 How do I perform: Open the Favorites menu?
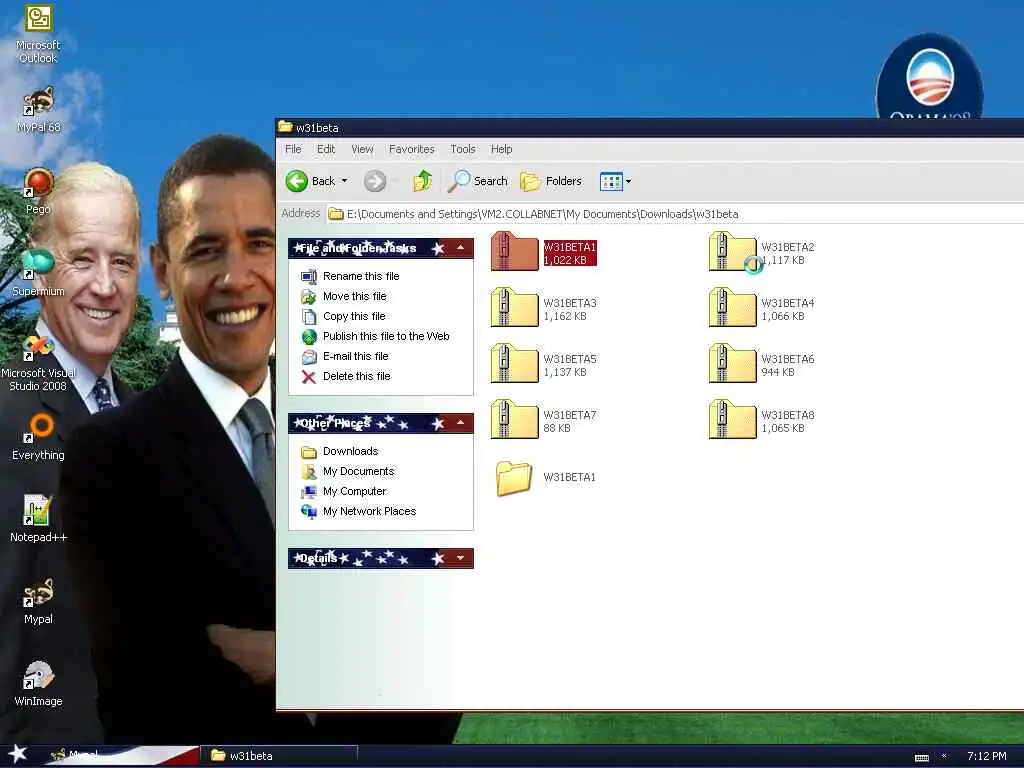pos(411,149)
